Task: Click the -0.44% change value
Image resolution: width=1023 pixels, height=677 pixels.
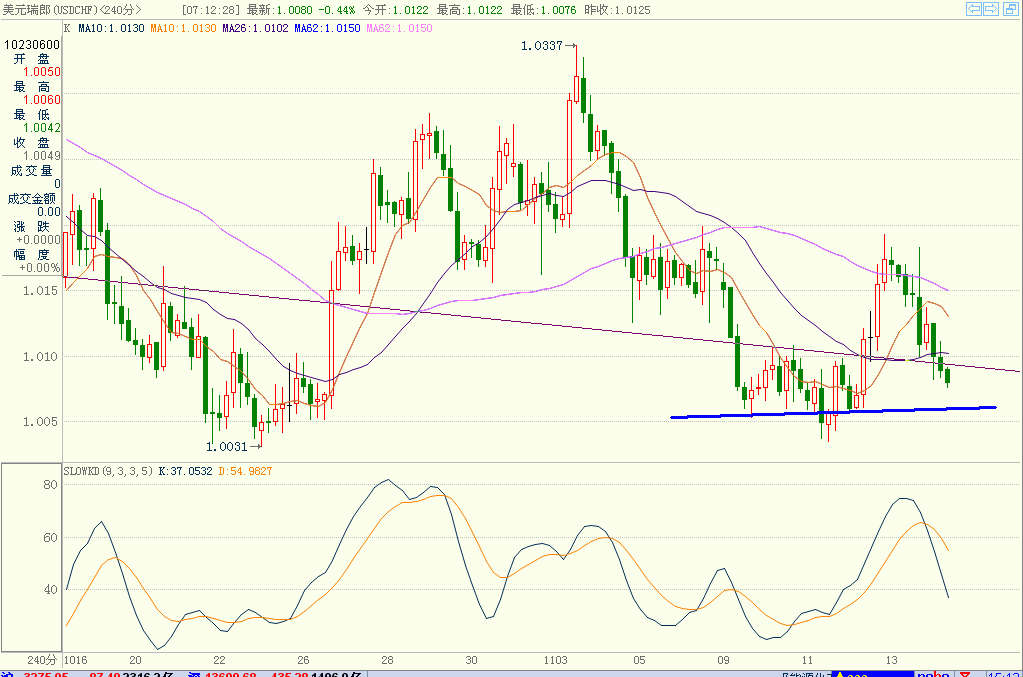Action: pyautogui.click(x=337, y=10)
